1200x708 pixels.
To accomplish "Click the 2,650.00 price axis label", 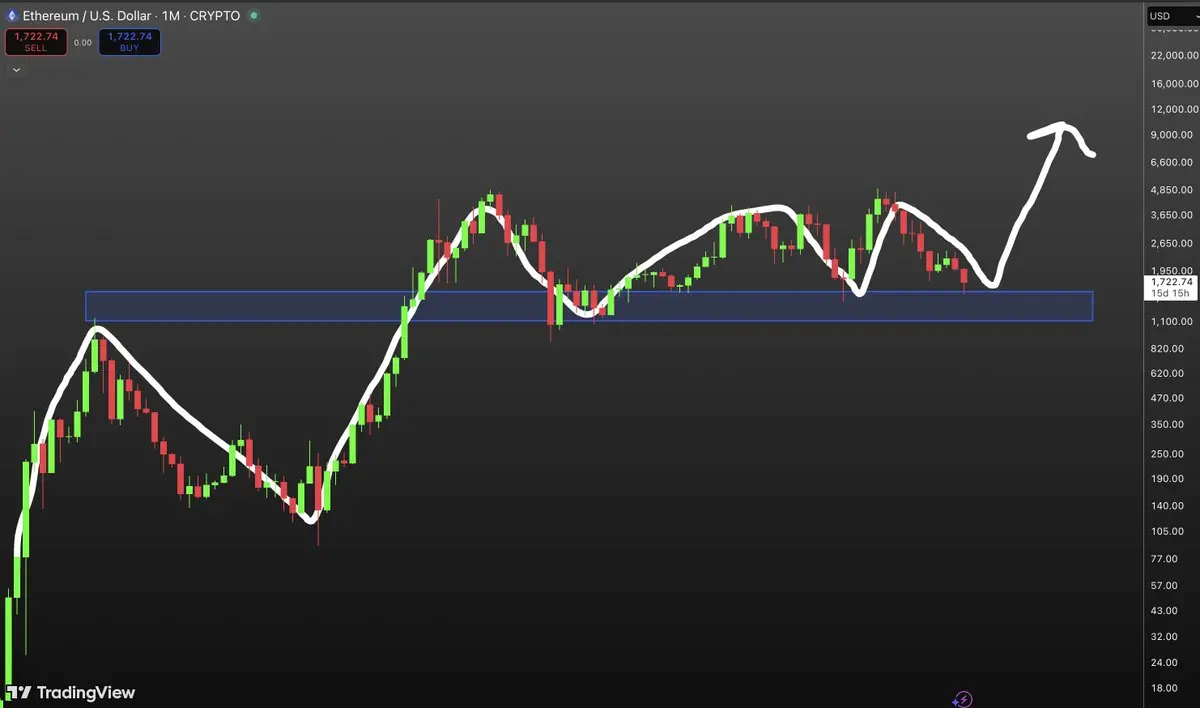I will point(1173,243).
